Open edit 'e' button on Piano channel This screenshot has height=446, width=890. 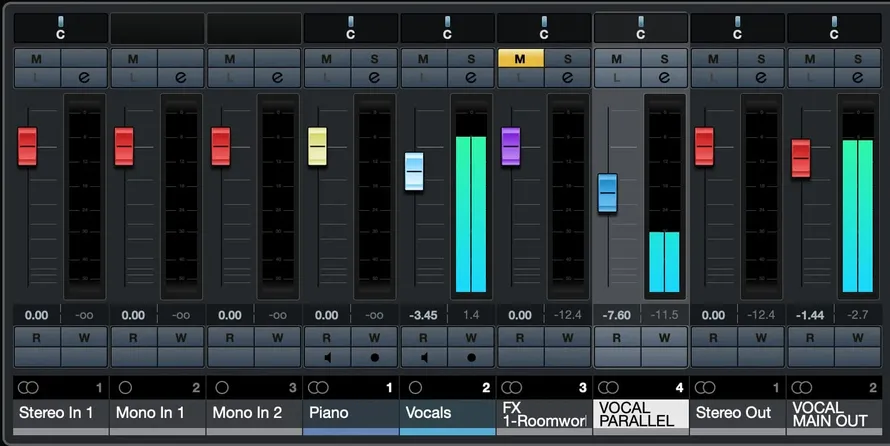(x=374, y=78)
